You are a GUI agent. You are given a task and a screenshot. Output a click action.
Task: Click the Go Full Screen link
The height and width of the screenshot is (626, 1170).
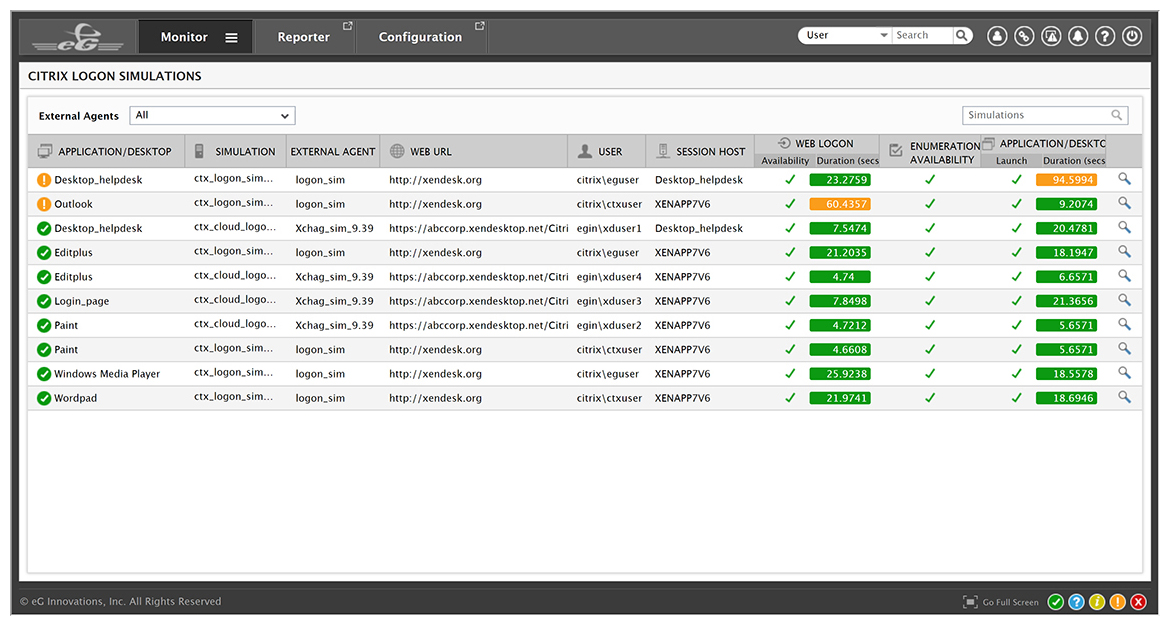[1010, 602]
